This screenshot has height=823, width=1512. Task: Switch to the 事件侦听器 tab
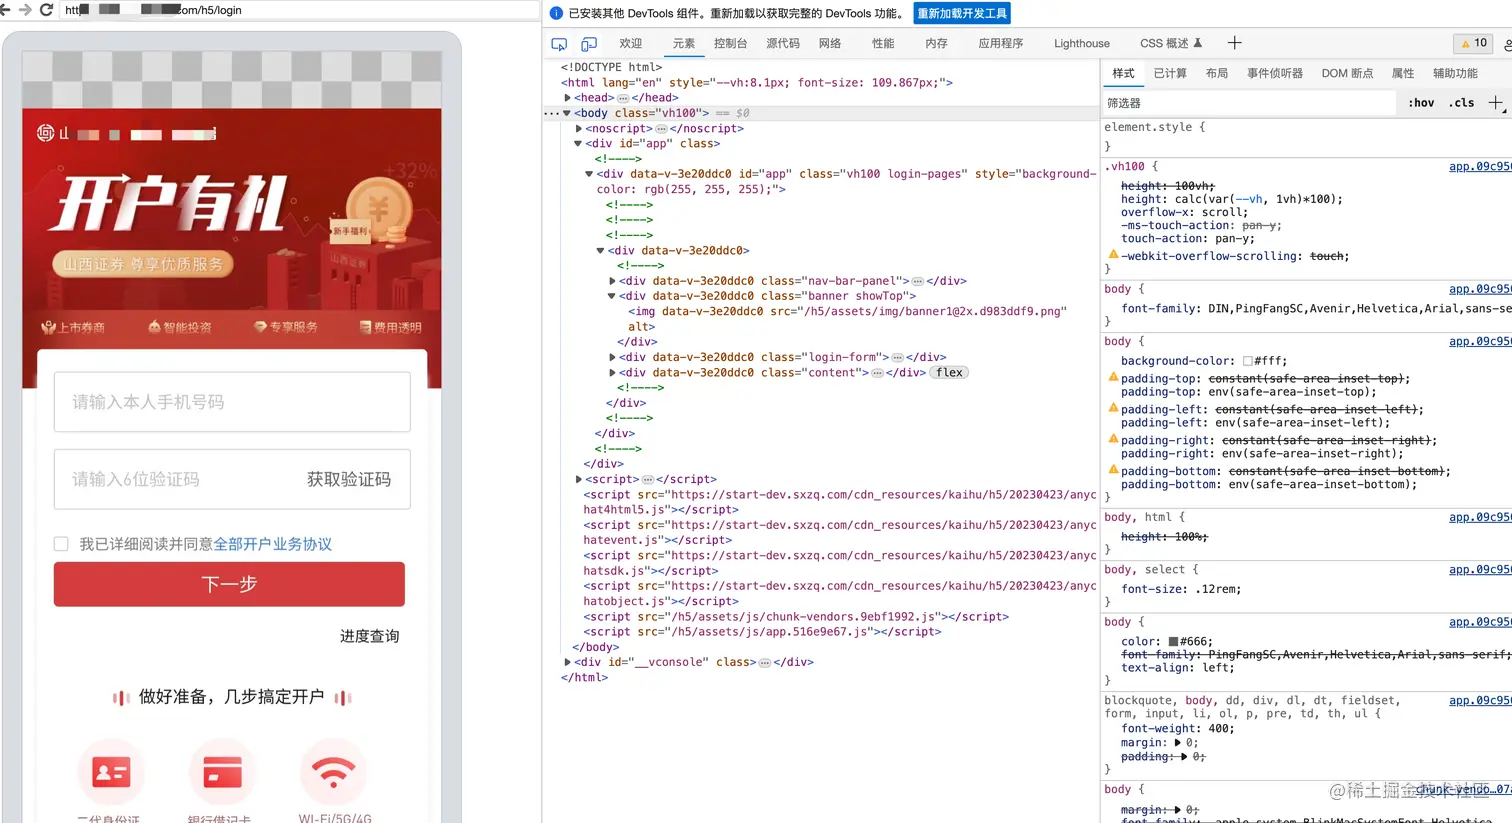coord(1275,73)
